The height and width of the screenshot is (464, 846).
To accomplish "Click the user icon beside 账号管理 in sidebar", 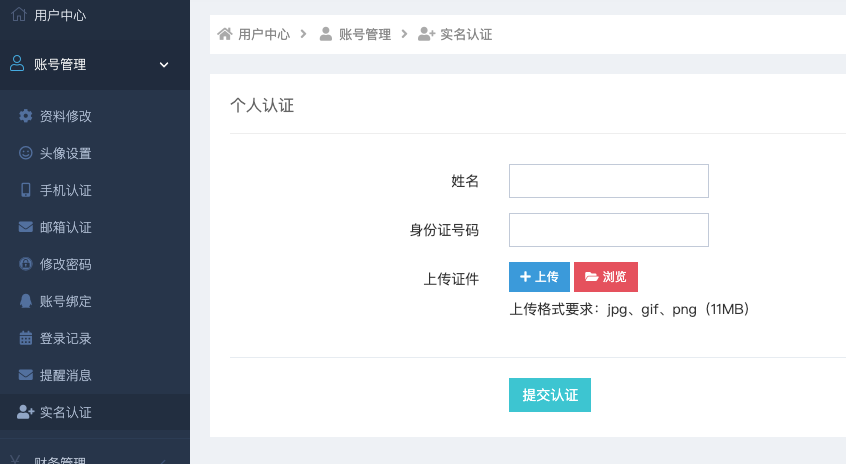I will (x=17, y=64).
